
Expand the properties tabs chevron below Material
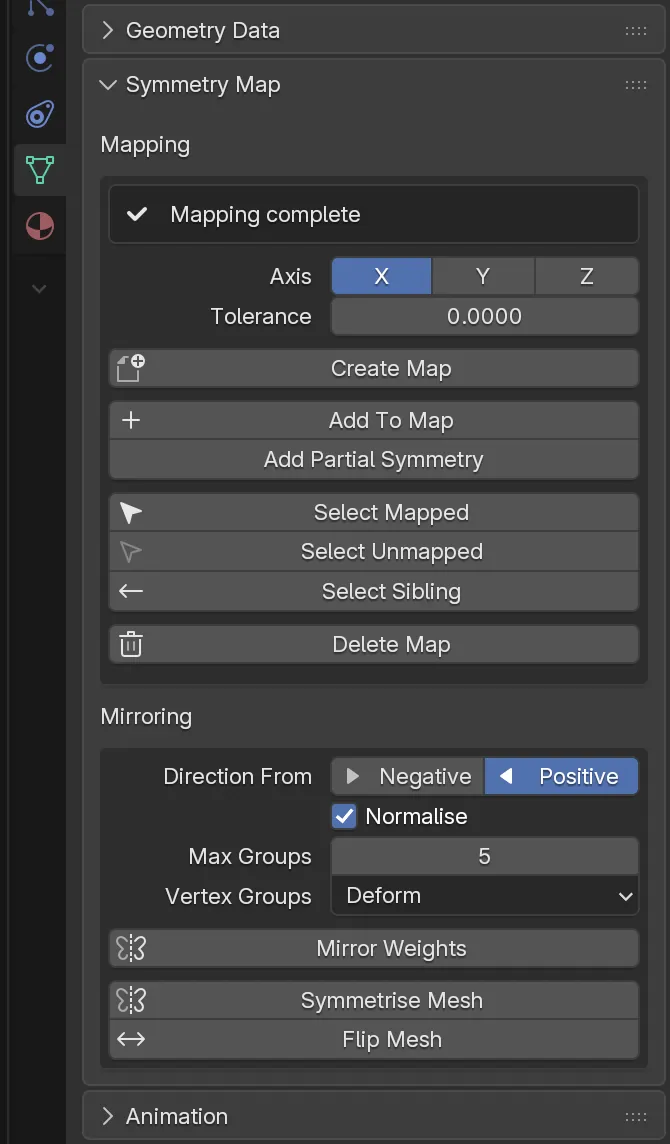click(39, 289)
